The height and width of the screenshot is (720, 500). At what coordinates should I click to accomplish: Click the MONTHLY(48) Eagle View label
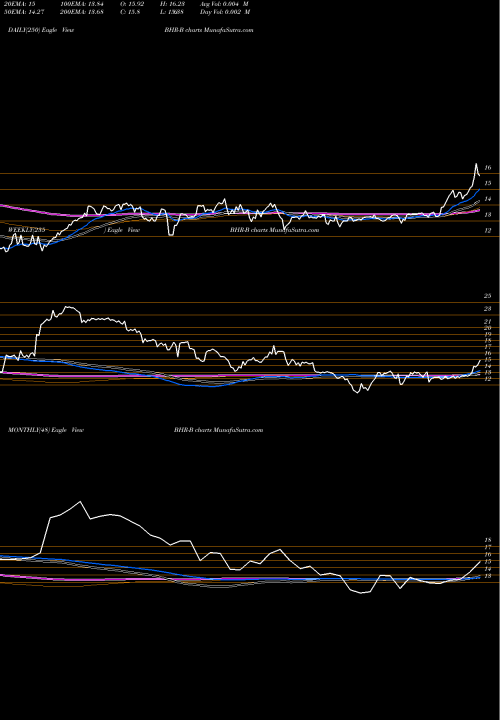tap(46, 430)
